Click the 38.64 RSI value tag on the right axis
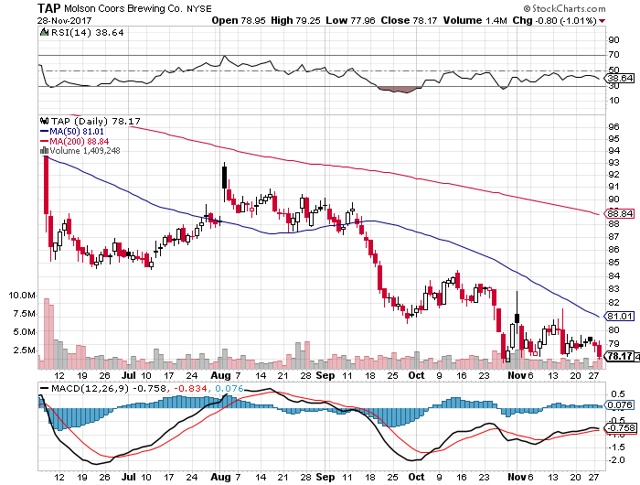 click(x=619, y=78)
